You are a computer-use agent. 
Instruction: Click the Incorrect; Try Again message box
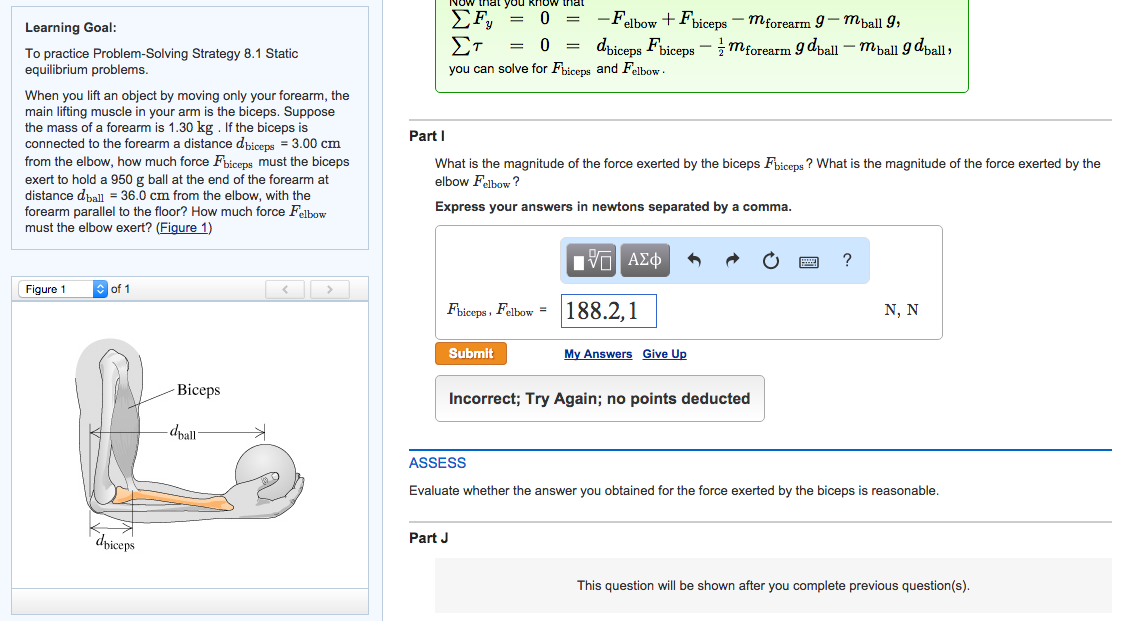600,398
